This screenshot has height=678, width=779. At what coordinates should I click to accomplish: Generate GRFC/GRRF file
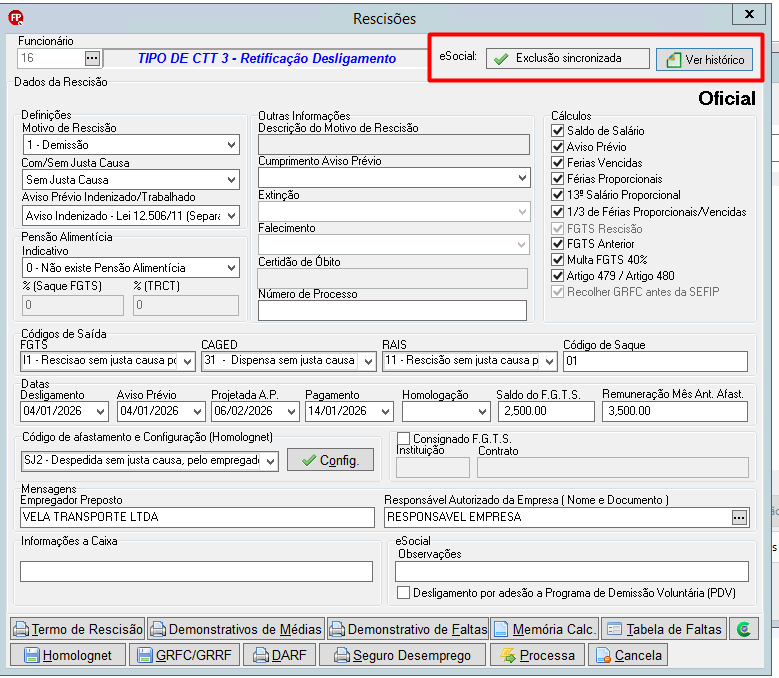click(184, 655)
